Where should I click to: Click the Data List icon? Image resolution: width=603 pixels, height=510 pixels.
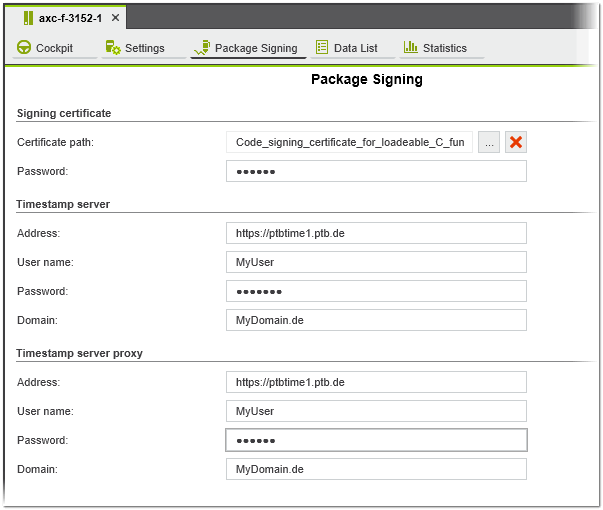(x=321, y=48)
